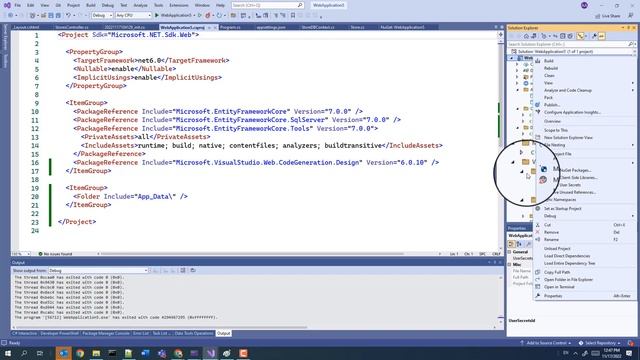Click the Solution Explorer Properties wrench icon
The image size is (640, 360).
(594, 36)
